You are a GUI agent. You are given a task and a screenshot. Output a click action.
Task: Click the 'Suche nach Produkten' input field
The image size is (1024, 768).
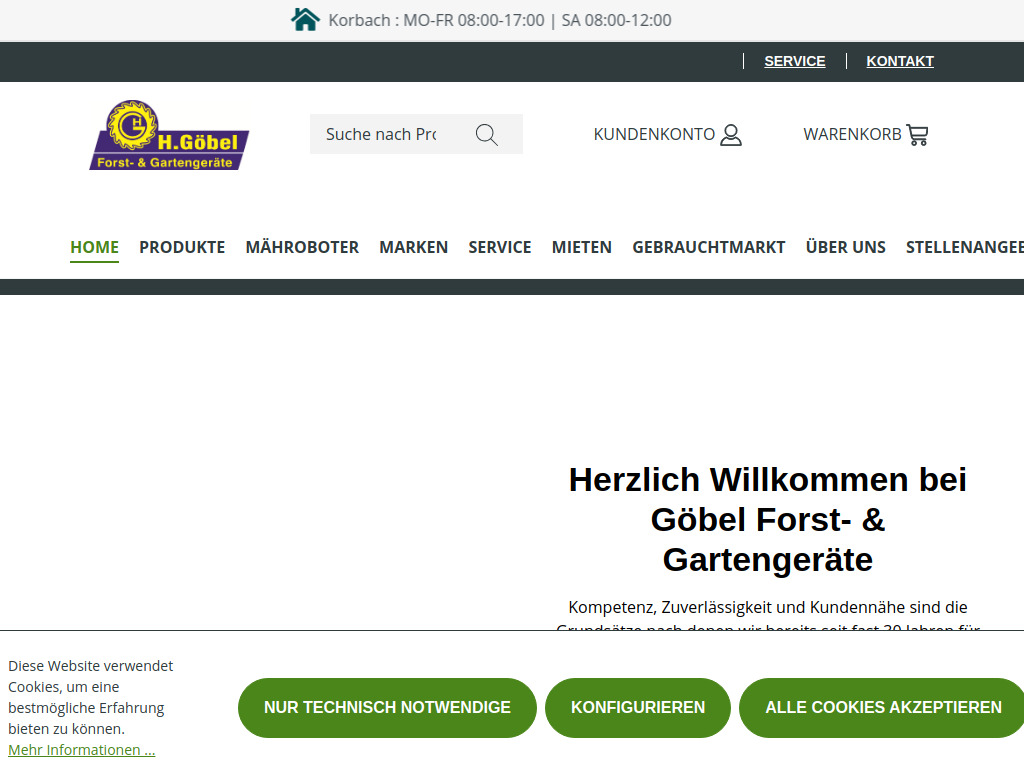(x=390, y=134)
